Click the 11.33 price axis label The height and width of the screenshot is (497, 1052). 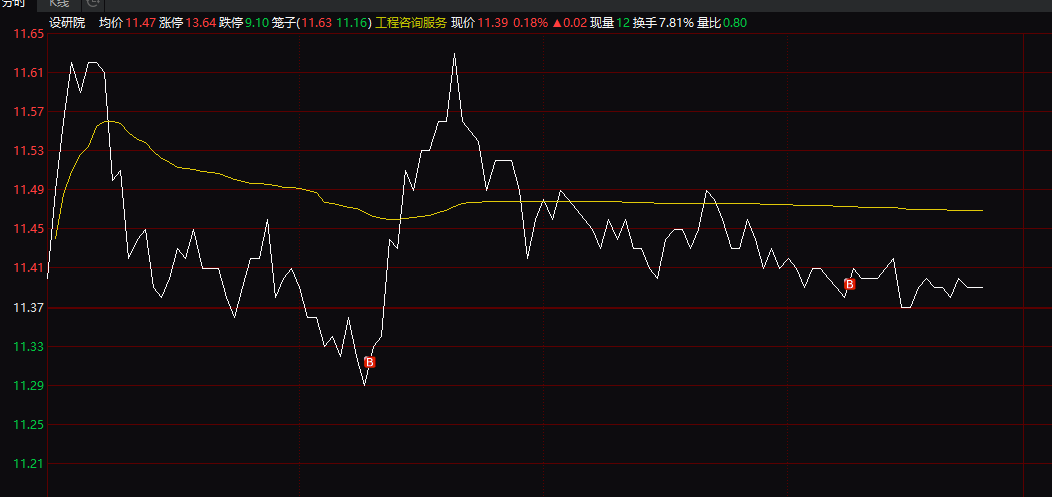(x=28, y=347)
